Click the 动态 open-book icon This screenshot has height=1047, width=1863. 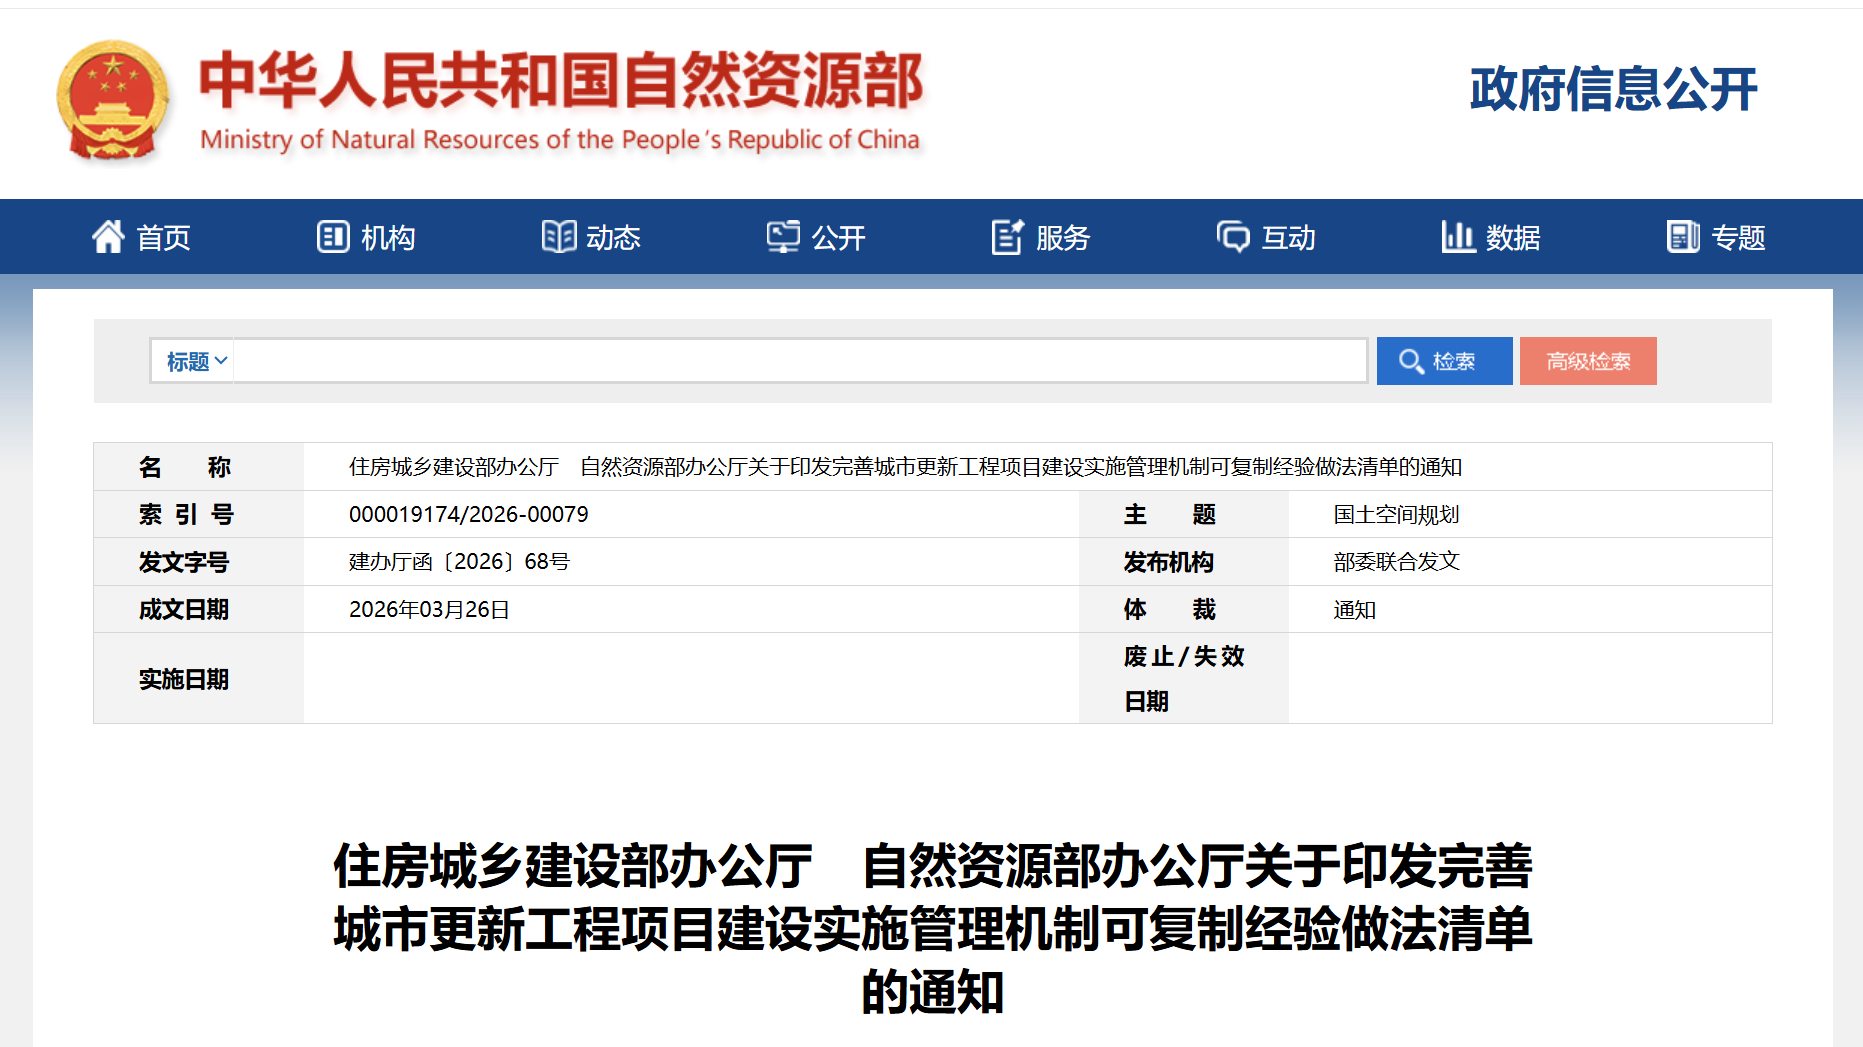559,237
